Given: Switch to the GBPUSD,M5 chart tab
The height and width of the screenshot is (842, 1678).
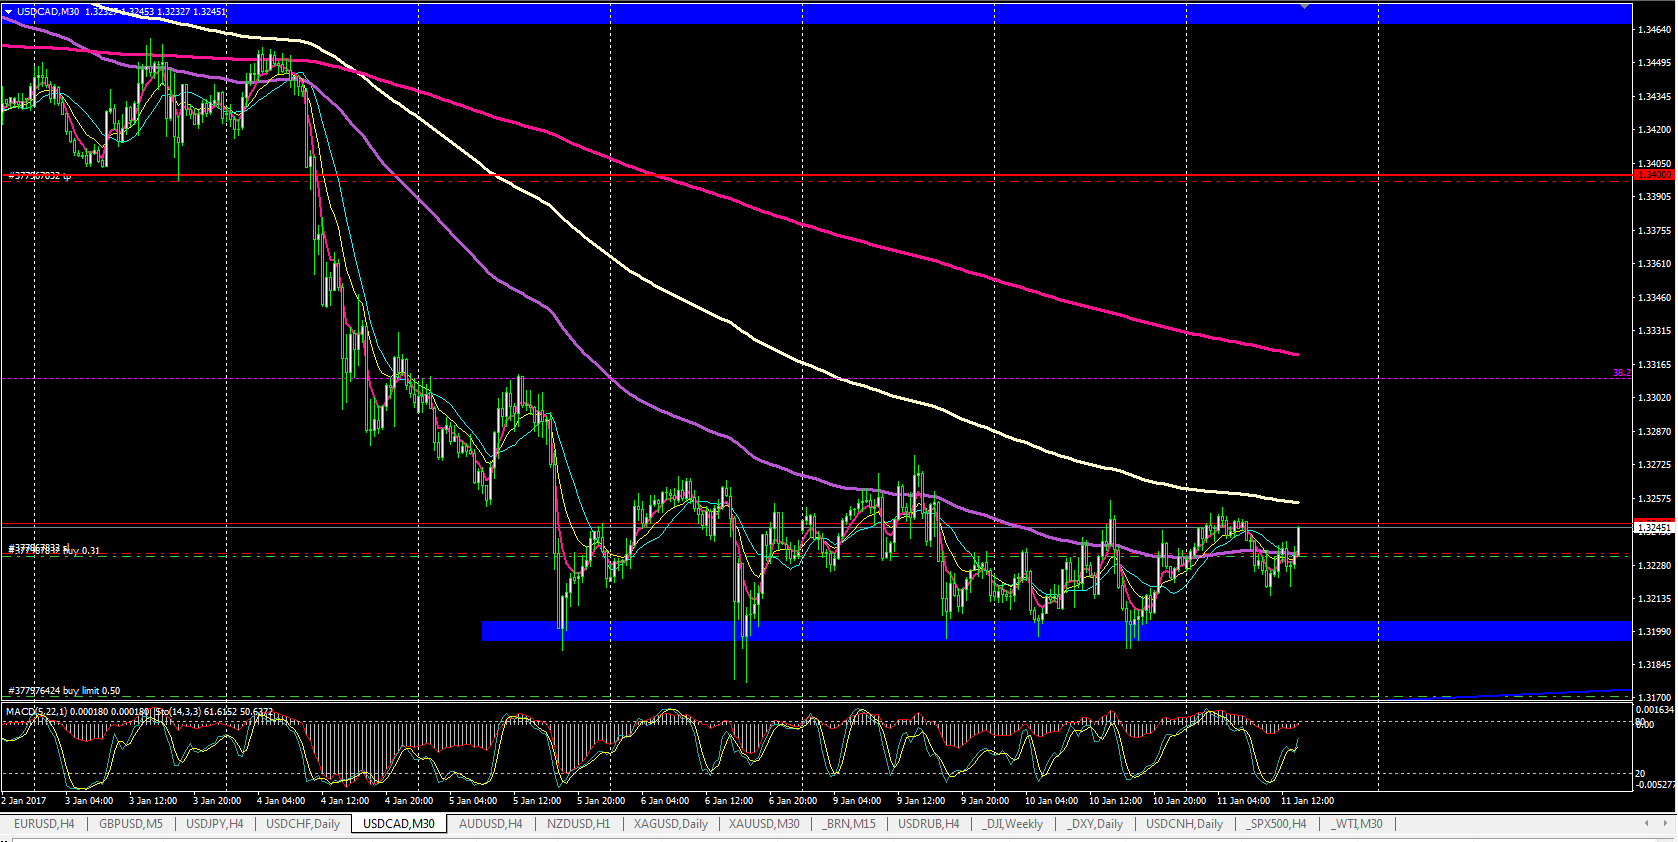Looking at the screenshot, I should [131, 824].
